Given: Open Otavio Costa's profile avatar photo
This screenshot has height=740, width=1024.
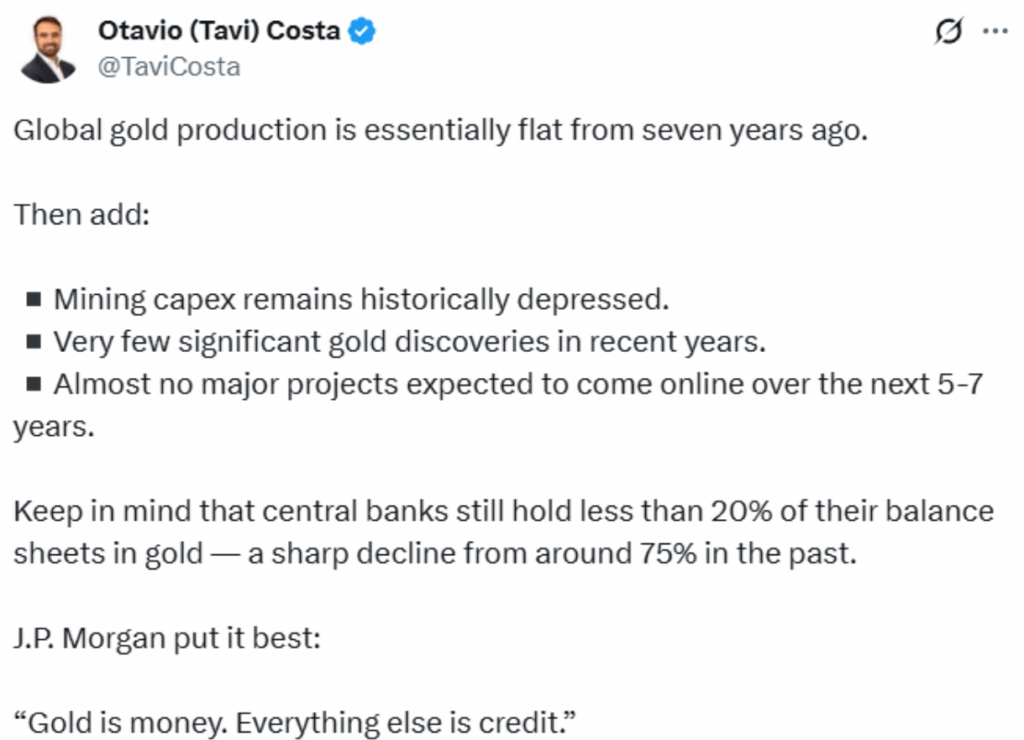Looking at the screenshot, I should pyautogui.click(x=48, y=50).
